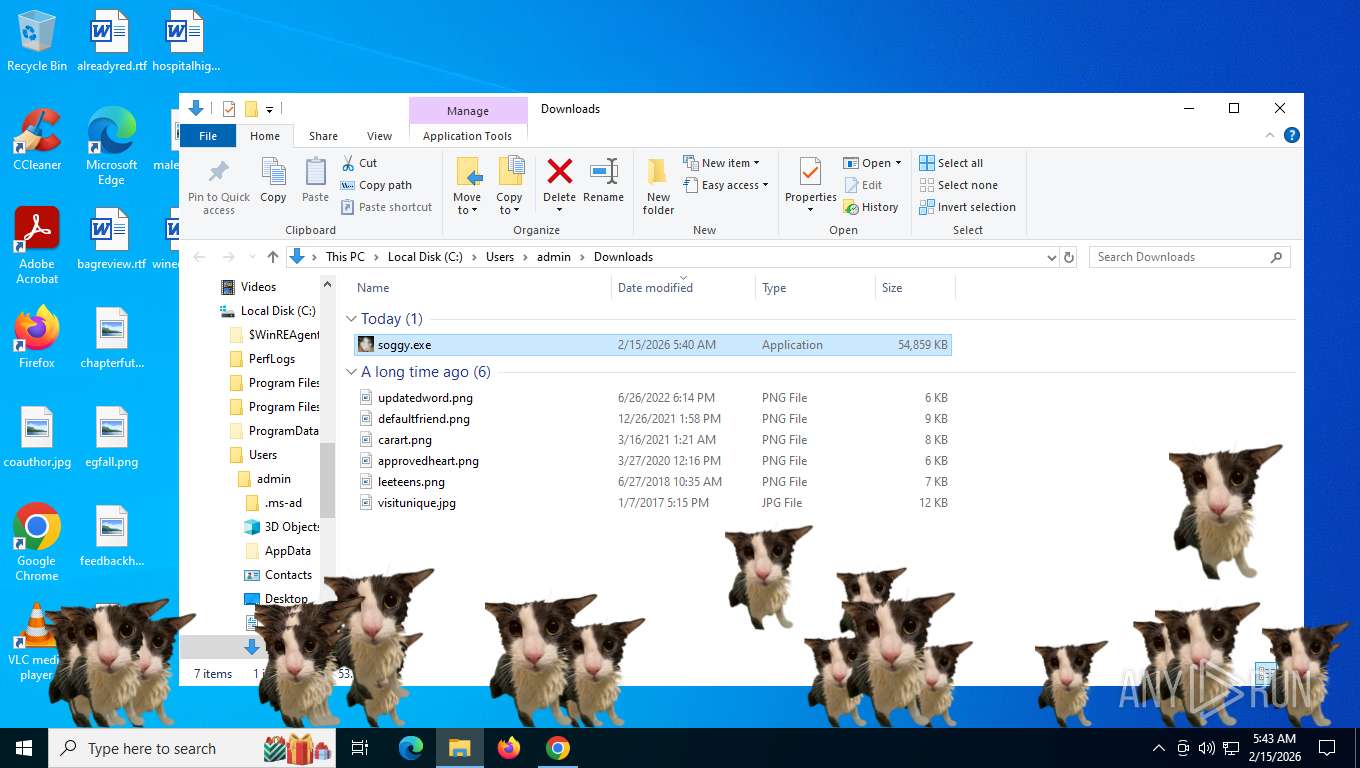
Task: Click the Edit ribbon button
Action: [864, 185]
